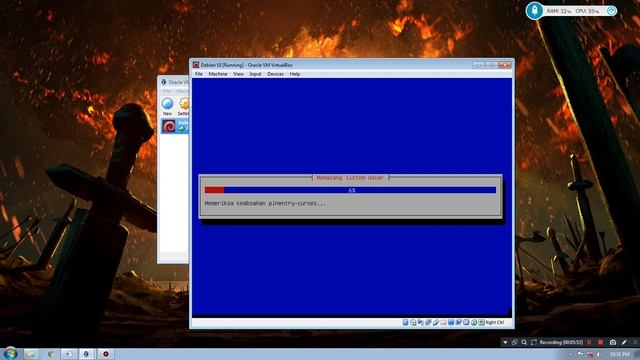Click the Action Center flag tray icon

[580, 354]
